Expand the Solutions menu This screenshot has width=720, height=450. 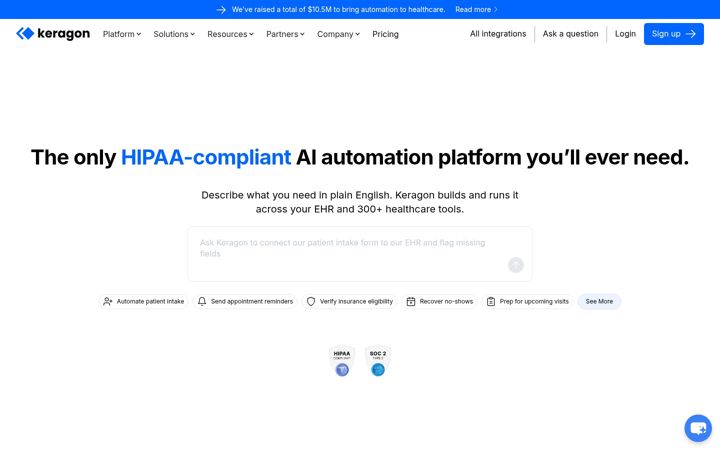(x=174, y=34)
